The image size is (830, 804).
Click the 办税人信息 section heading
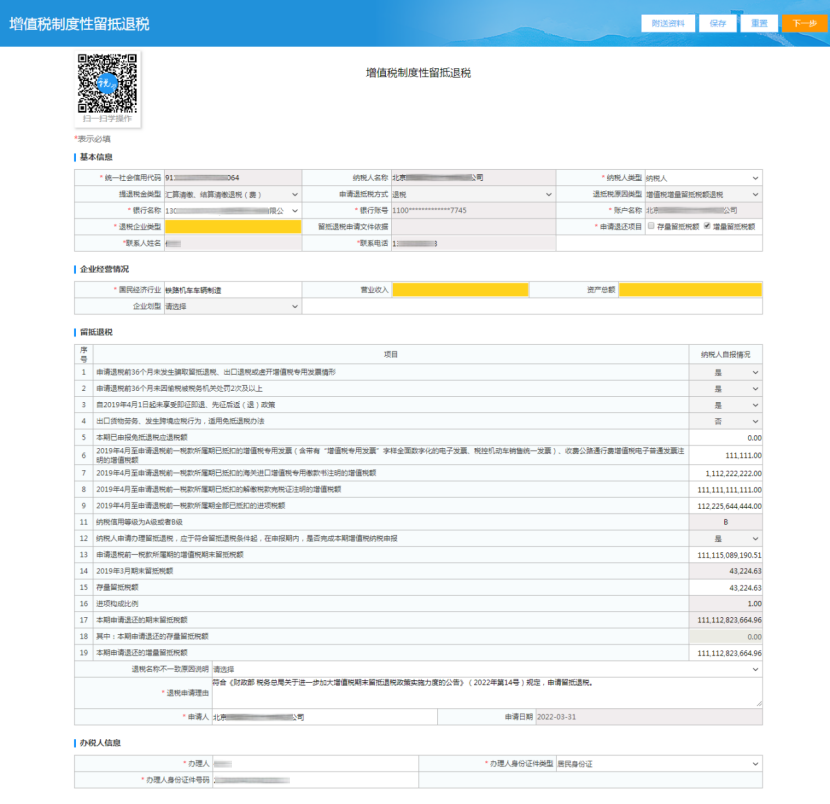point(100,743)
